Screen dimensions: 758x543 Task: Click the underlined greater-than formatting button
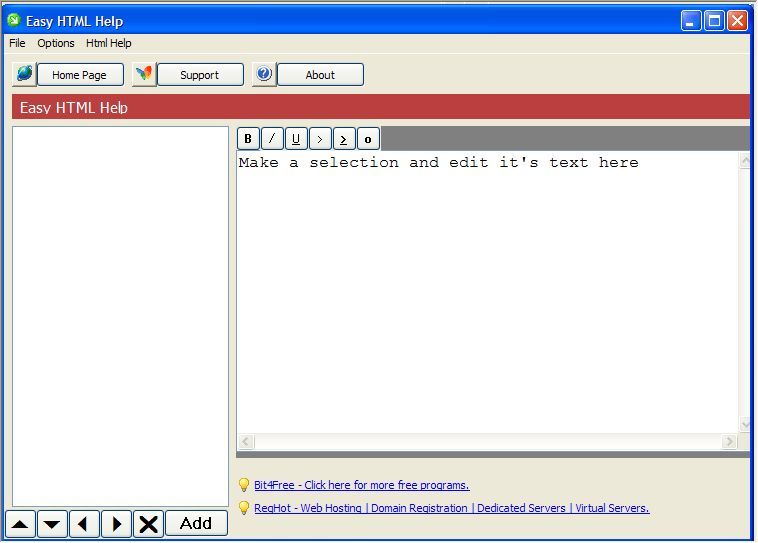[344, 139]
